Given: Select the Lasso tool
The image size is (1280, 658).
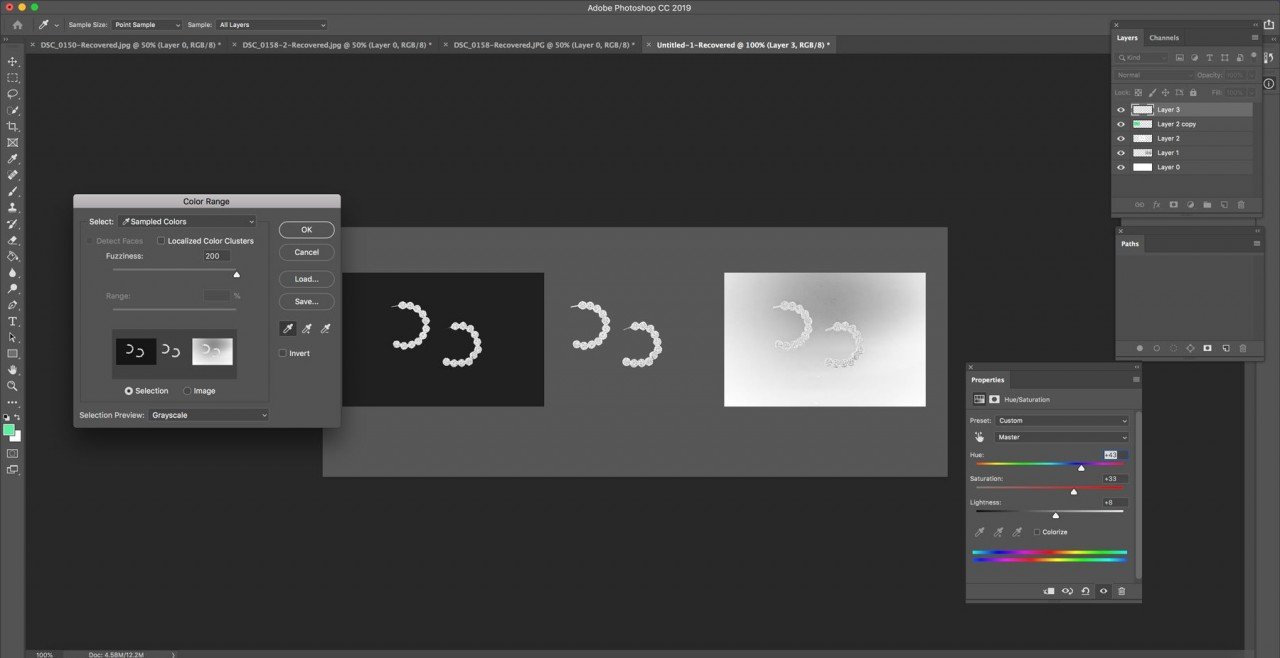Looking at the screenshot, I should pos(13,94).
